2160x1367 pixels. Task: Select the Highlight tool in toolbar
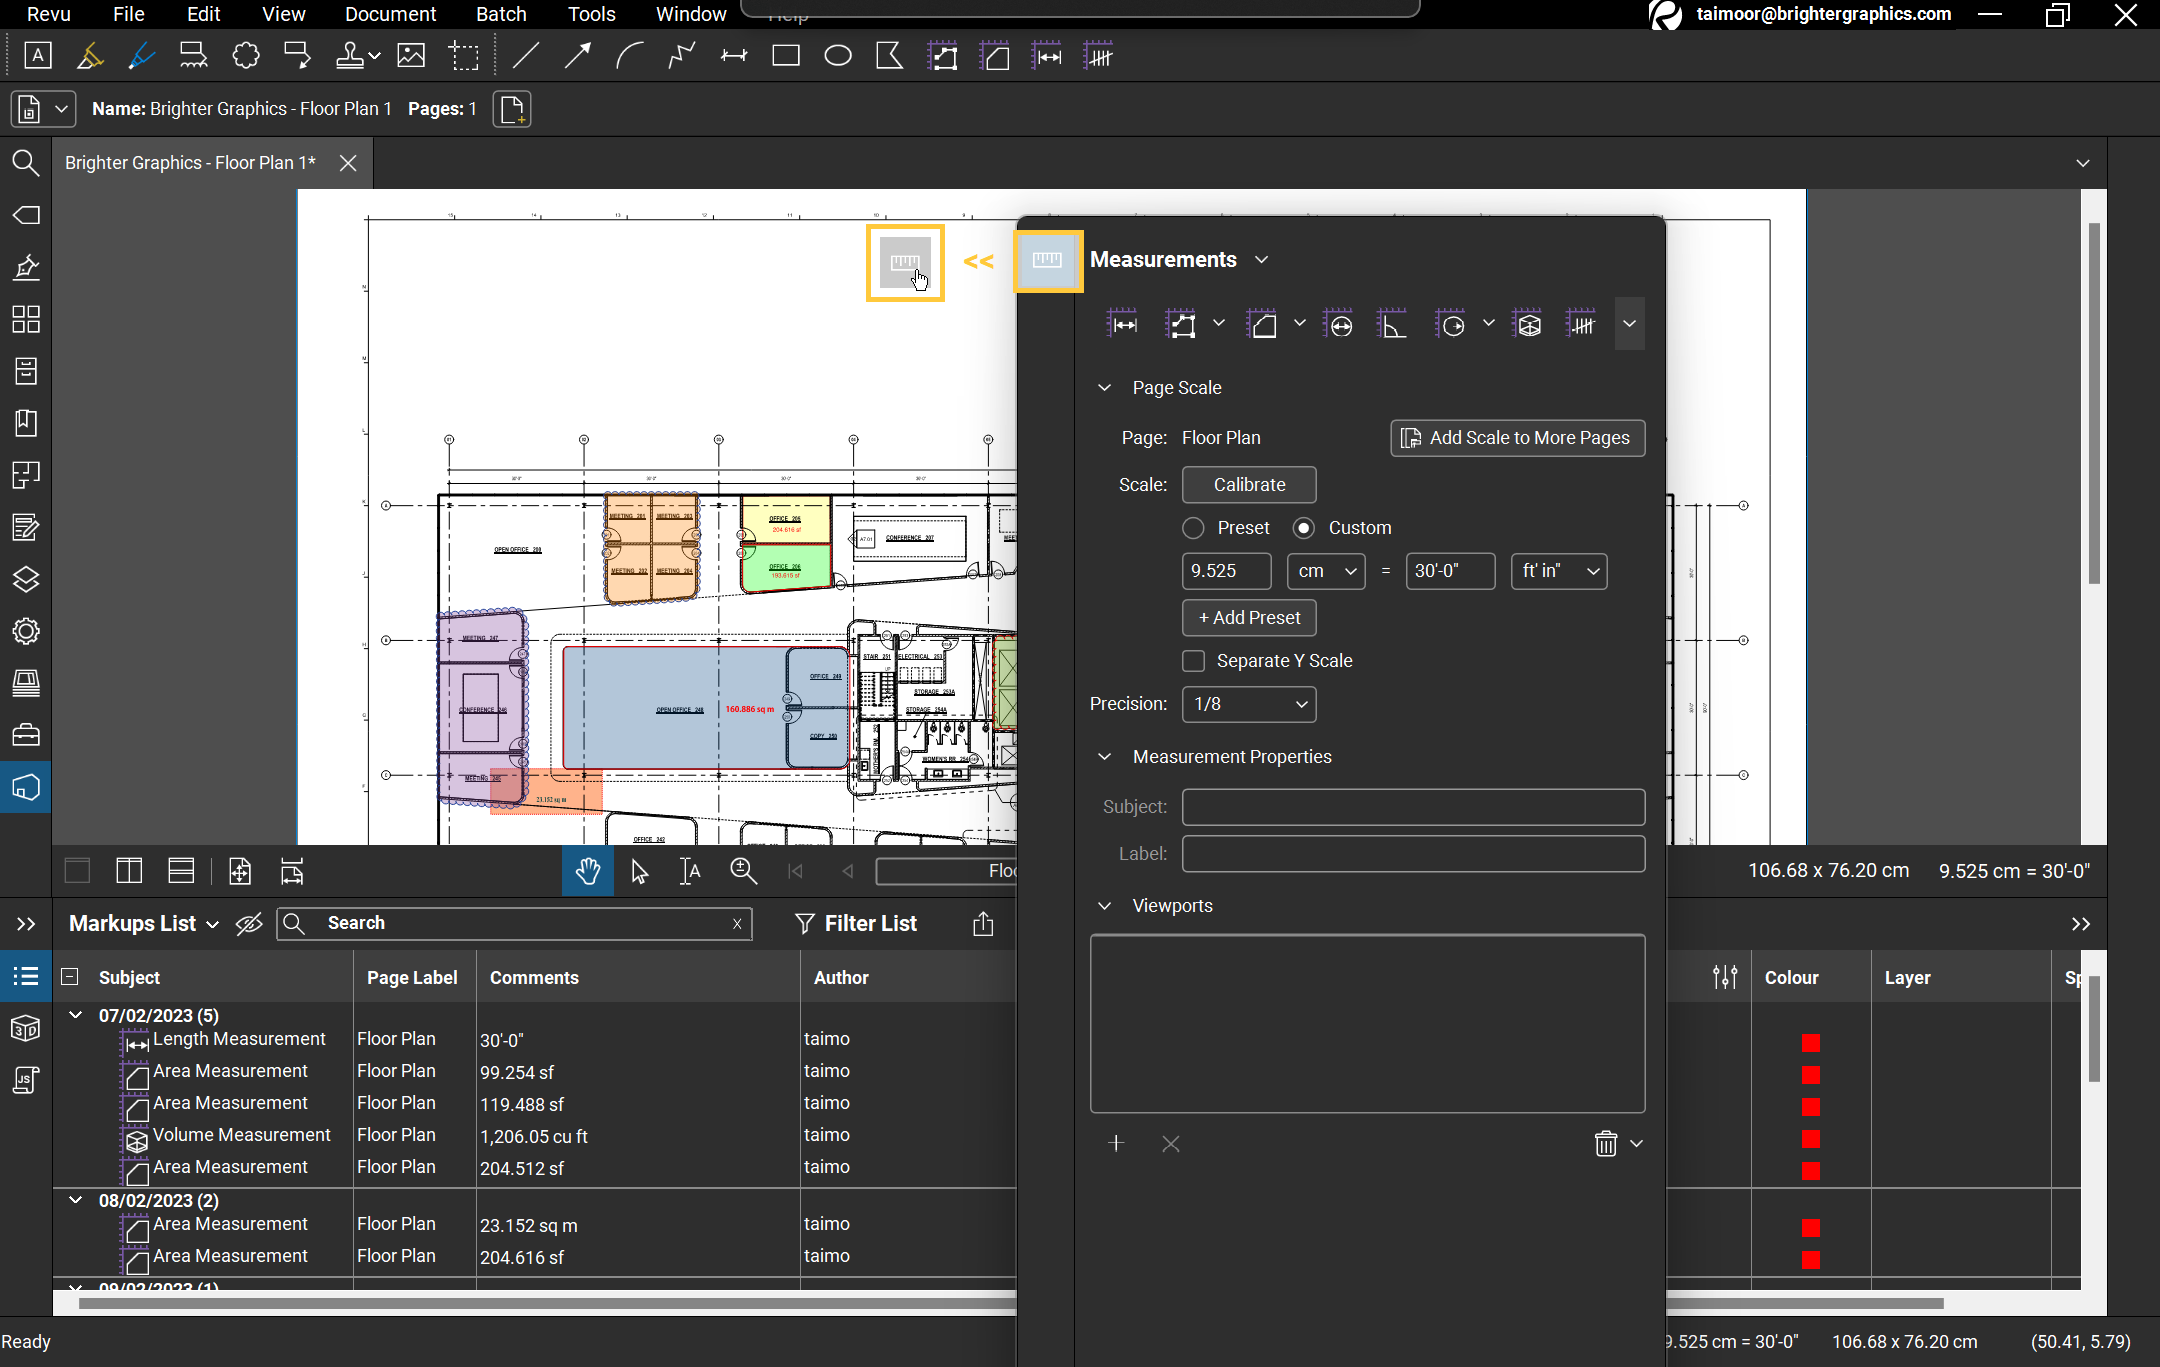pyautogui.click(x=90, y=56)
